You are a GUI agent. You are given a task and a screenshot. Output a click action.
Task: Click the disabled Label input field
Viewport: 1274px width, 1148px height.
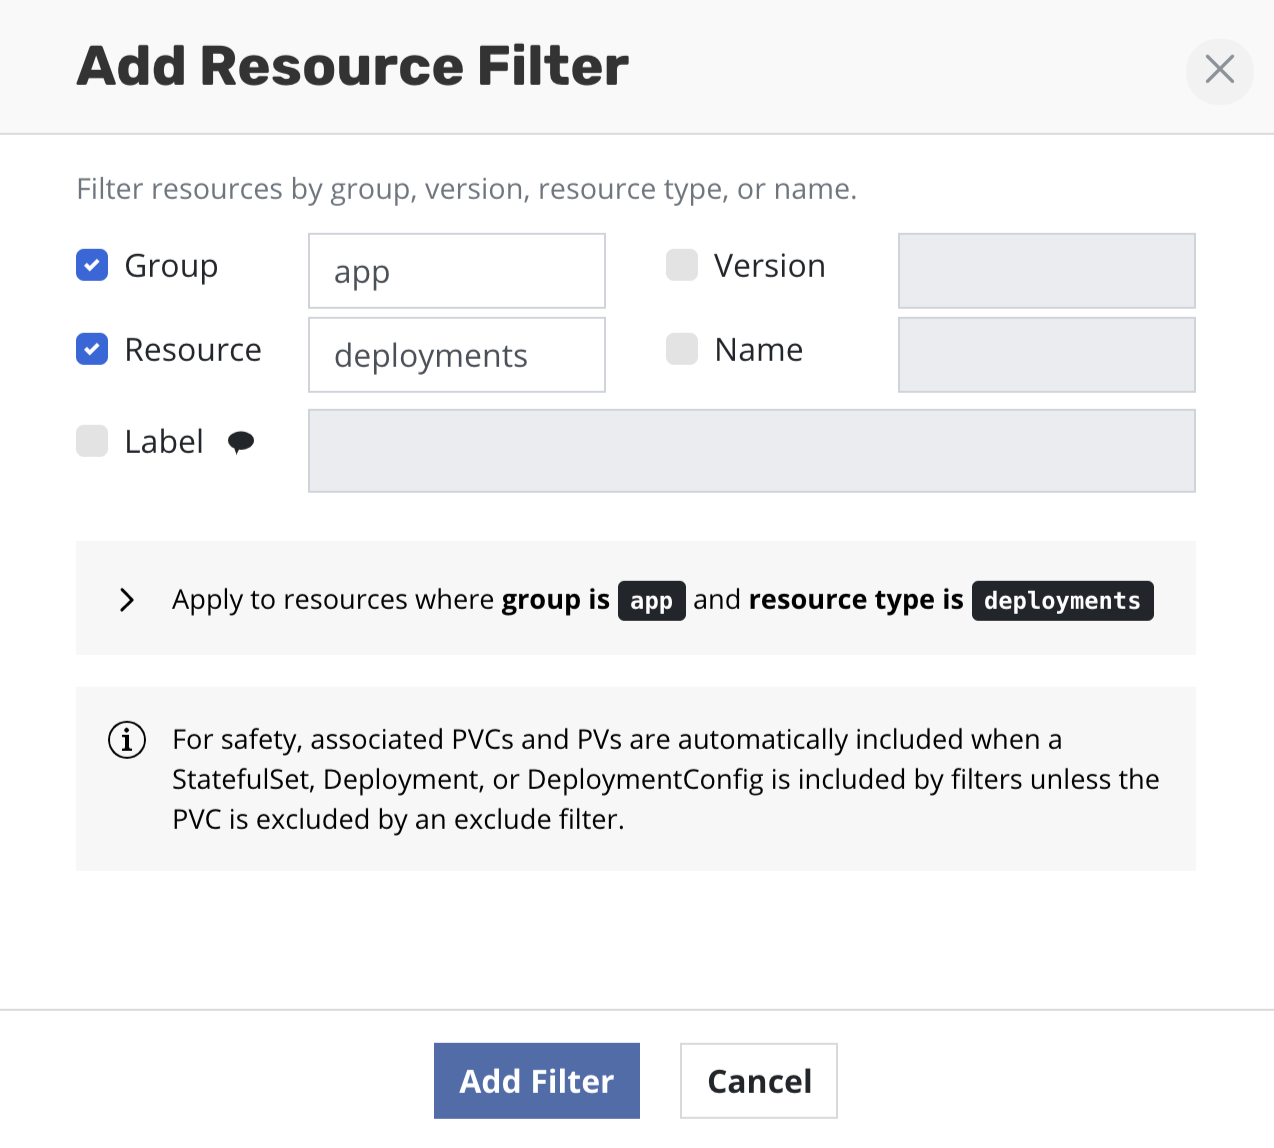point(751,450)
